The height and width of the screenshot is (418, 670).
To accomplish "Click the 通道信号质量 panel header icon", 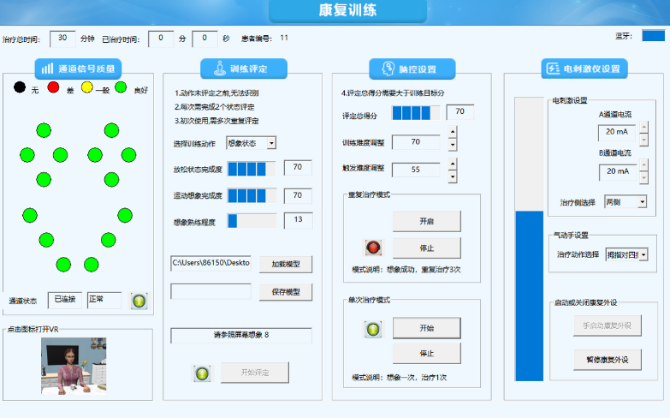I will [x=46, y=69].
